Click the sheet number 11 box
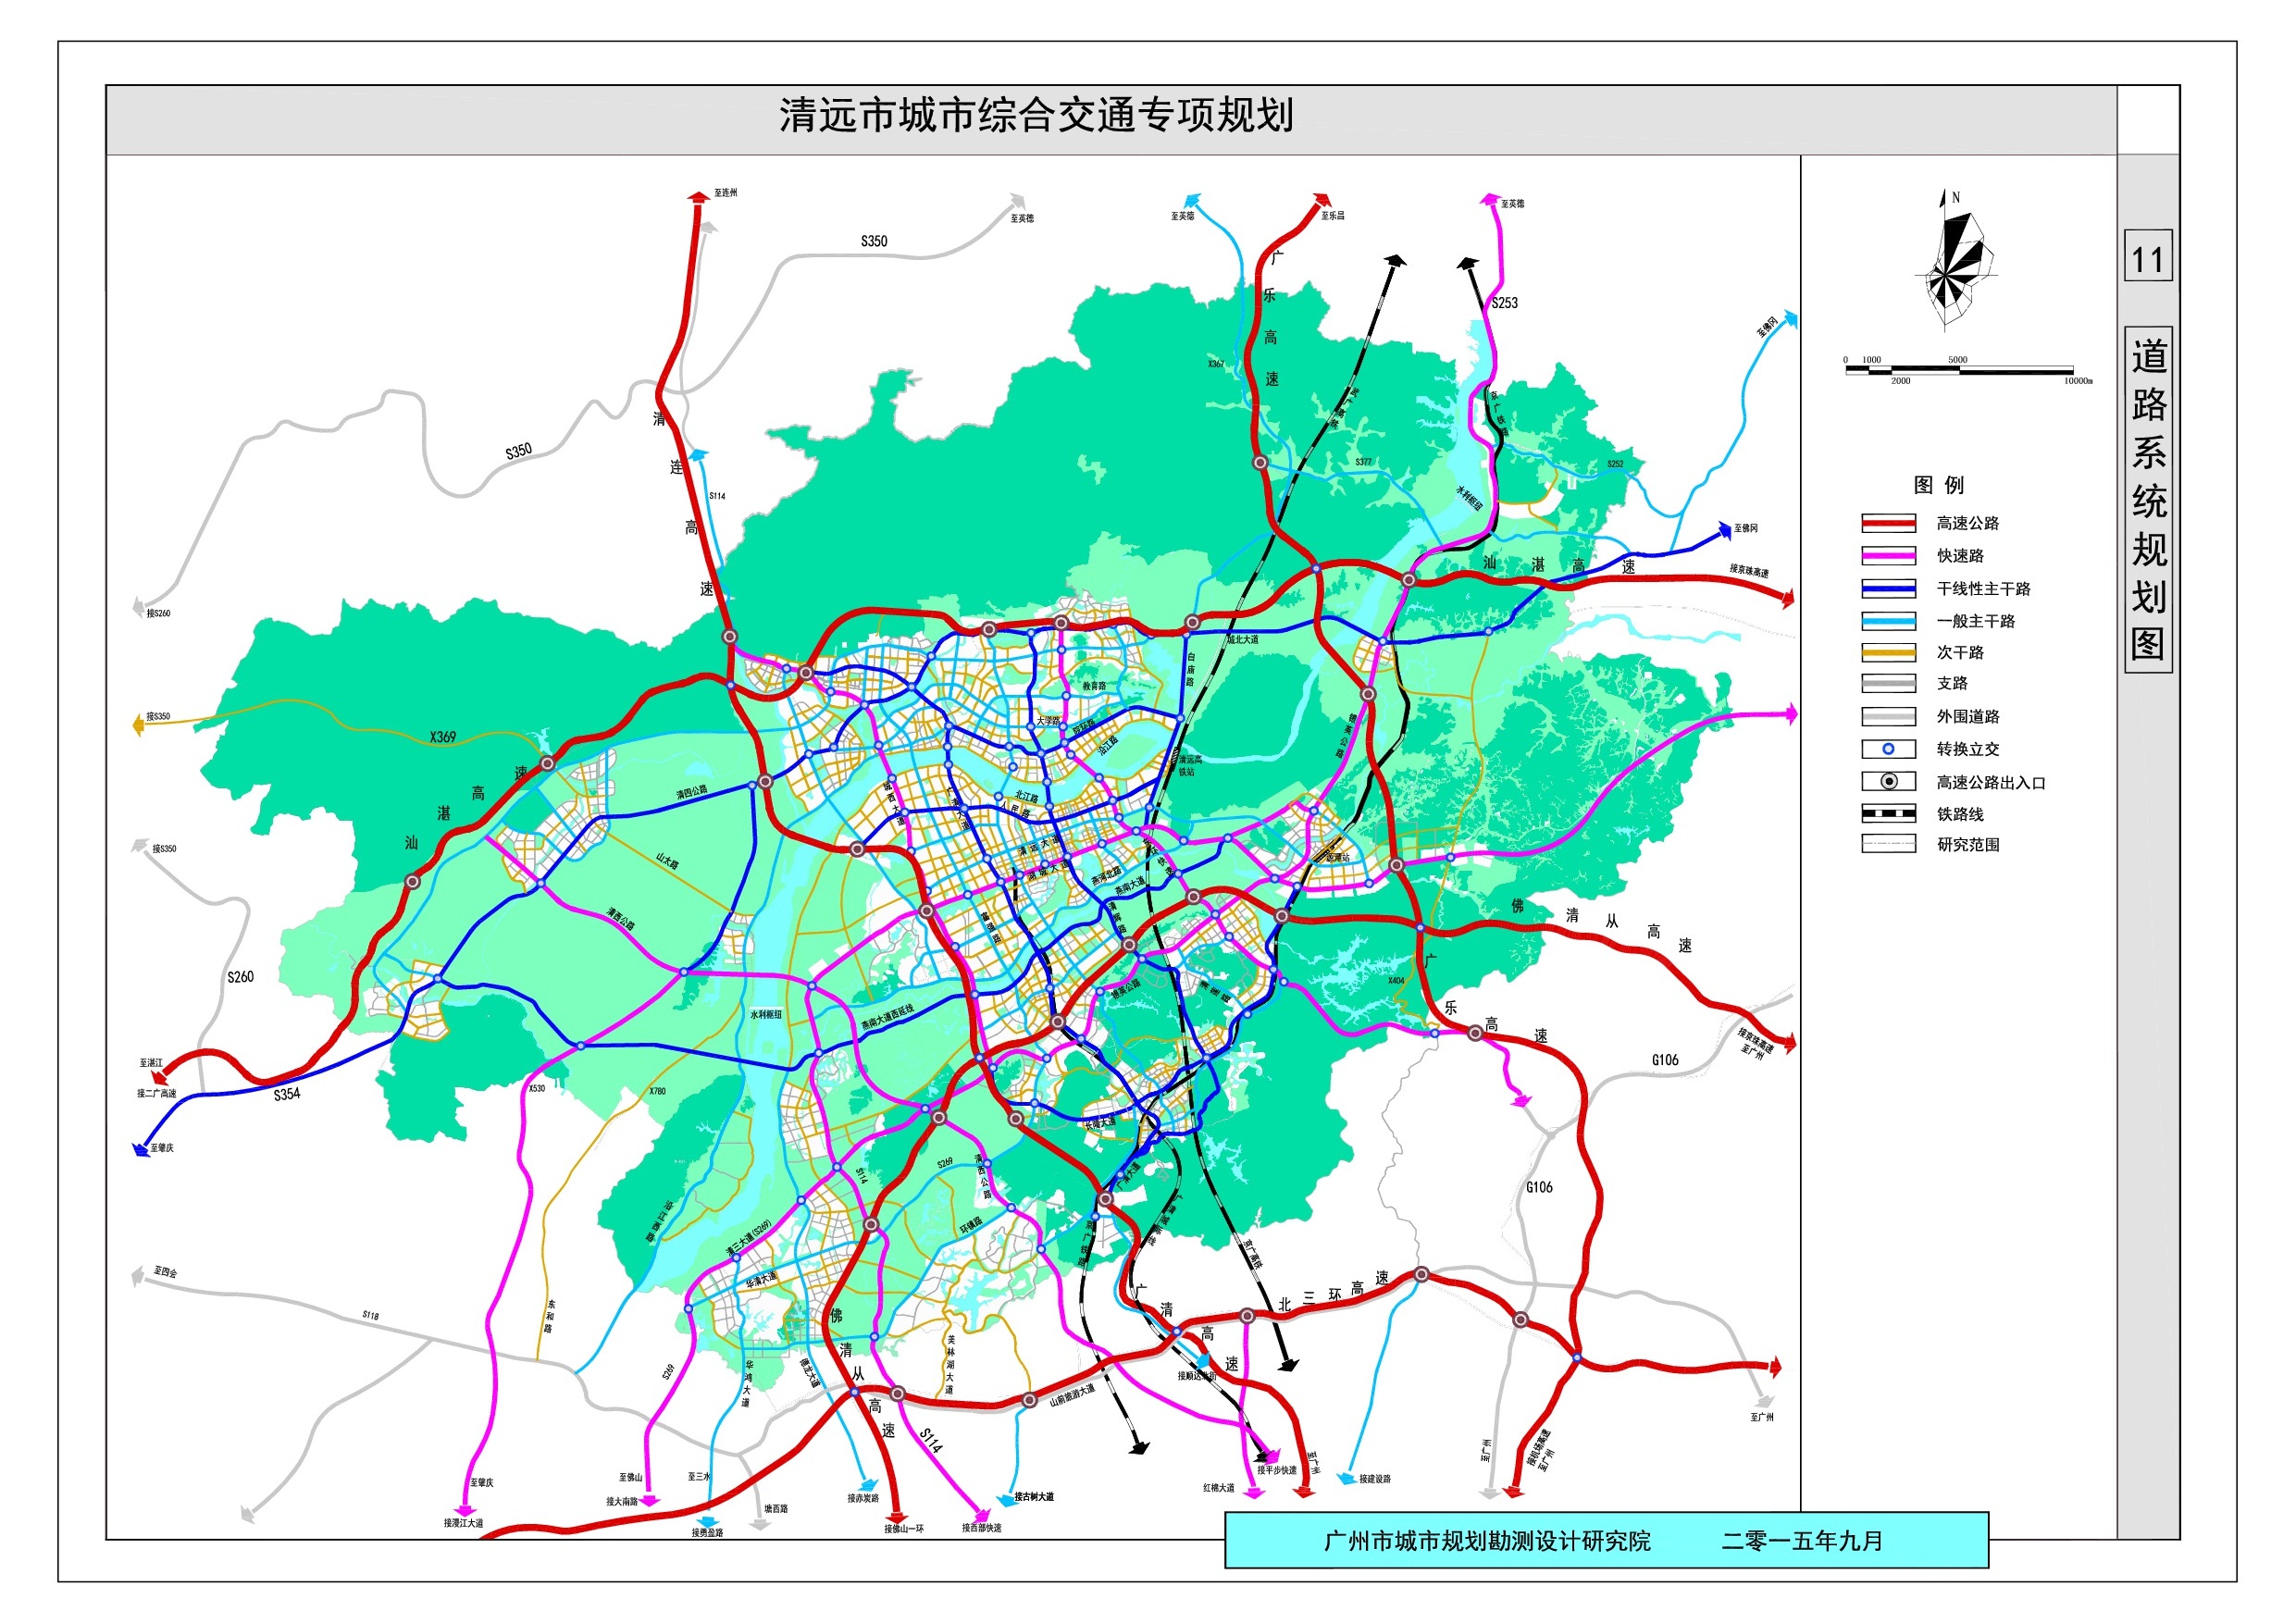This screenshot has height=1623, width=2296. click(2147, 258)
